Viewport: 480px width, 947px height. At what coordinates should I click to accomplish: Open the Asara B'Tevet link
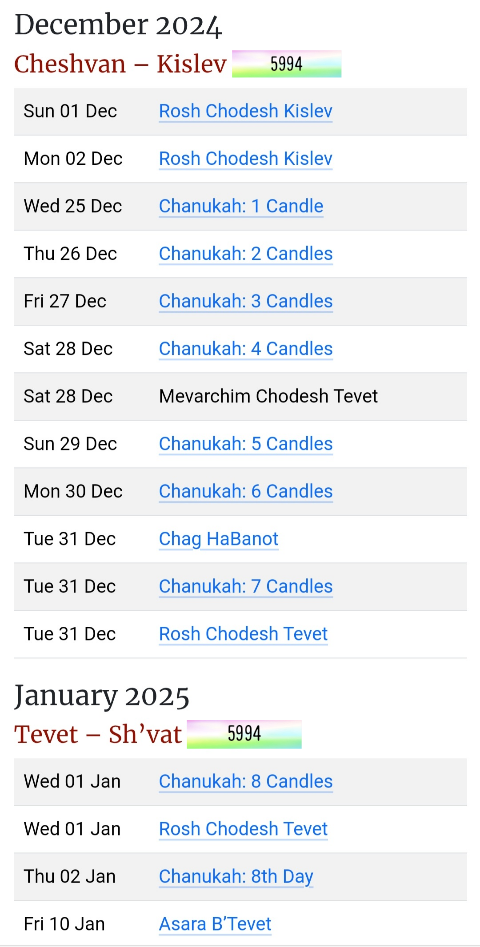[215, 924]
